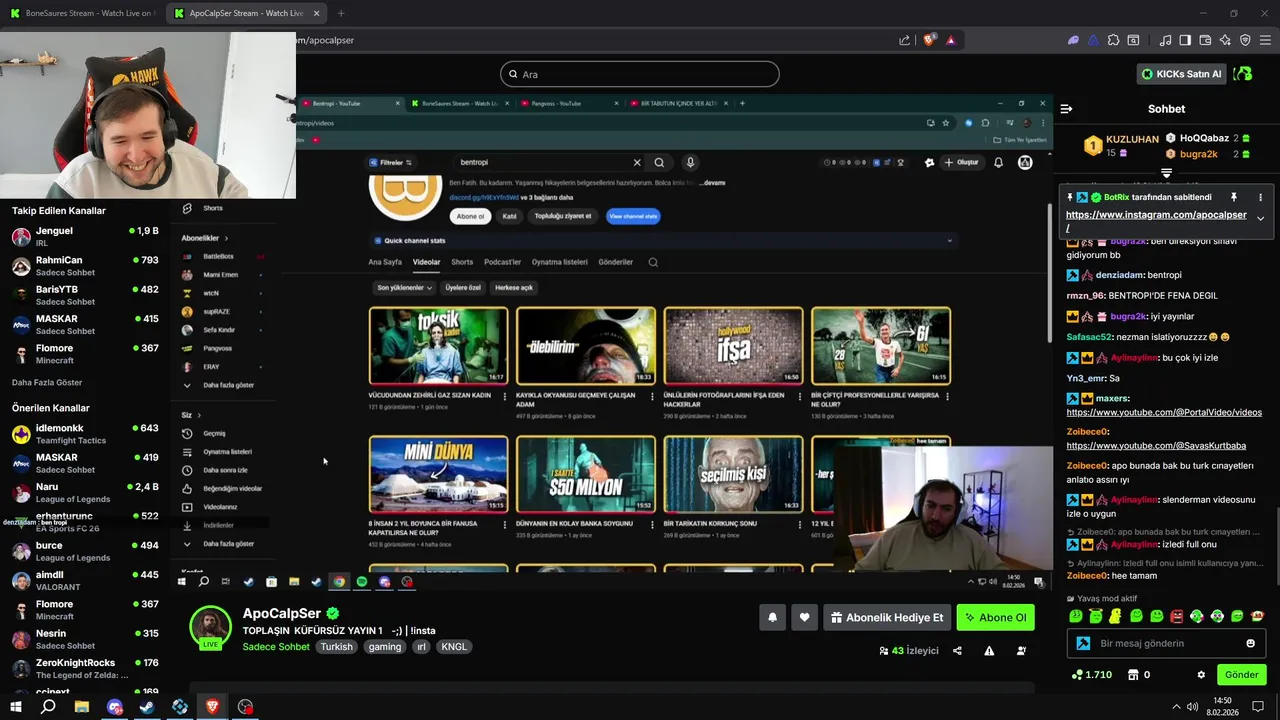Open idlemonkk recommended channel

(x=85, y=434)
